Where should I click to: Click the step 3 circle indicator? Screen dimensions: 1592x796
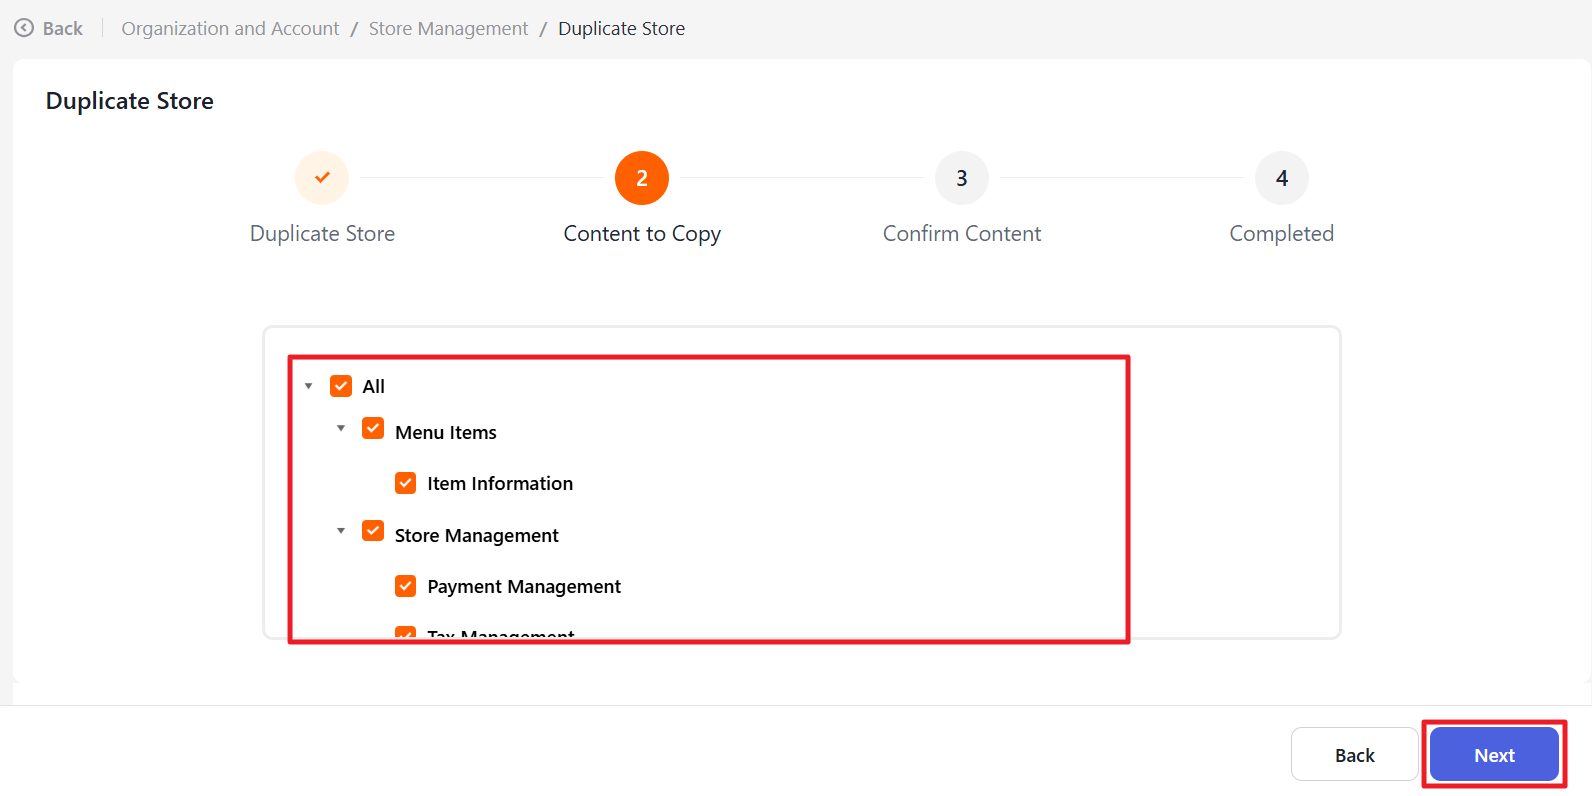[x=962, y=178]
